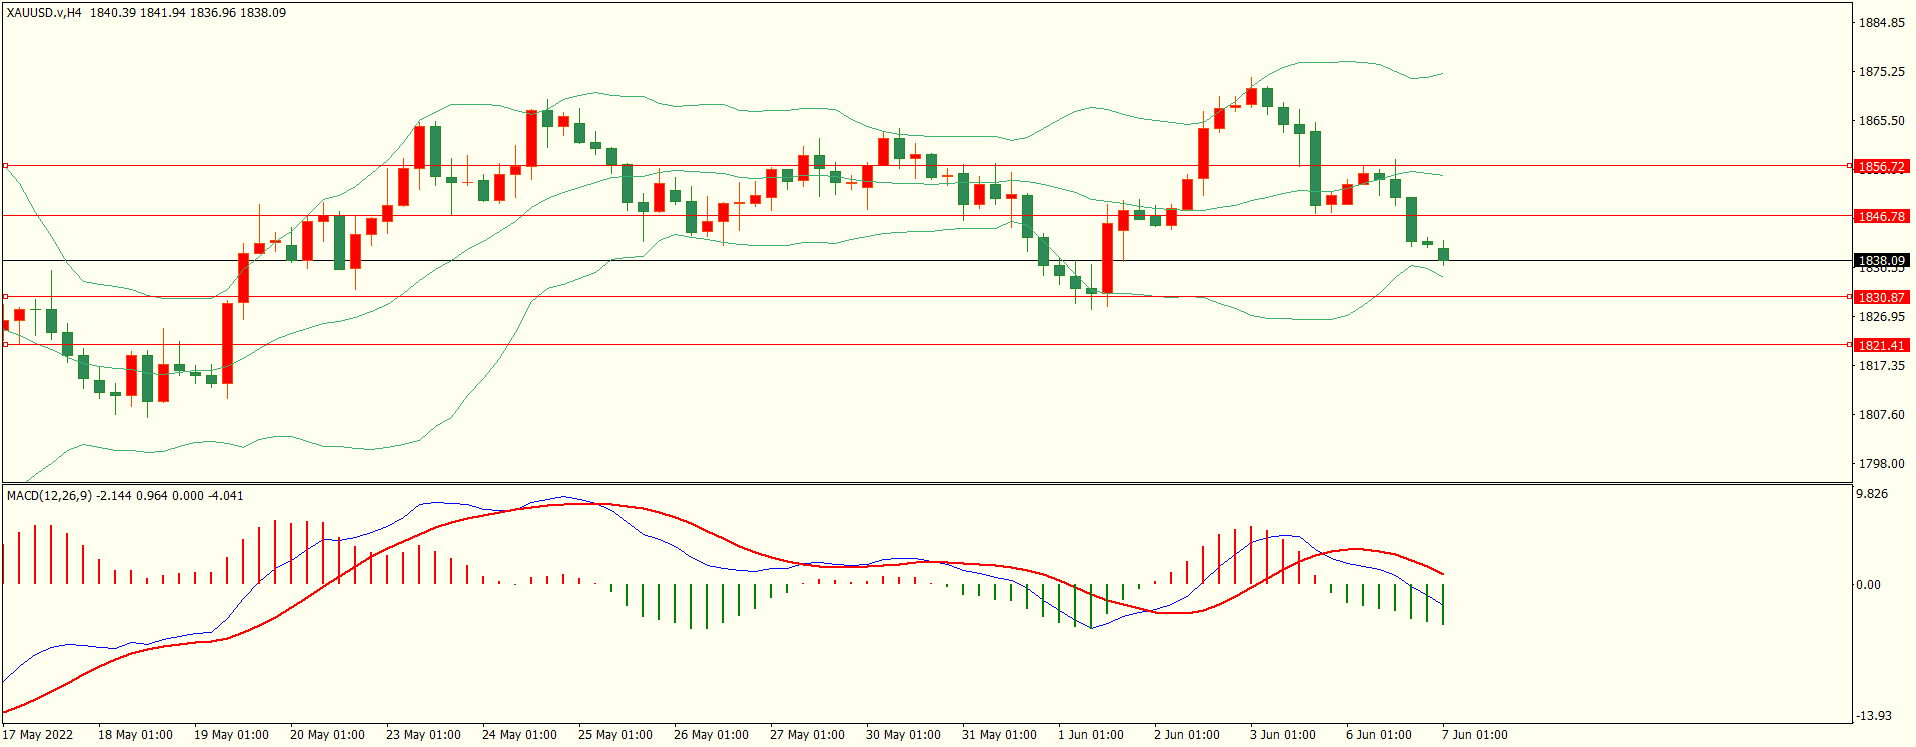The height and width of the screenshot is (747, 1916).
Task: Click the 20 May 01:00 time label
Action: pyautogui.click(x=327, y=735)
